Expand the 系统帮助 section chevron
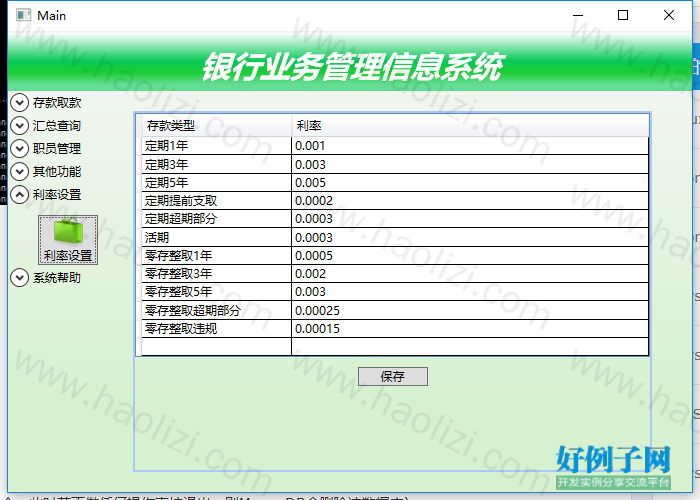The height and width of the screenshot is (500, 700). coord(20,278)
